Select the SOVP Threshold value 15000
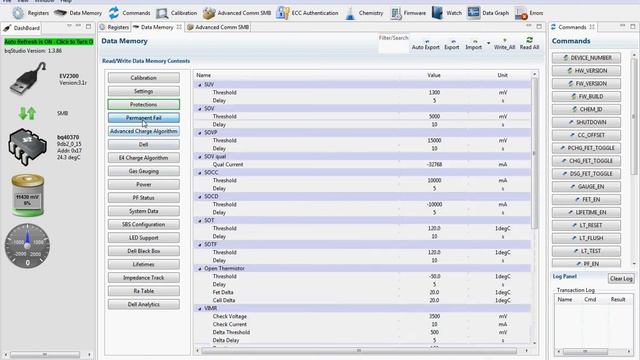The height and width of the screenshot is (360, 640). click(434, 140)
